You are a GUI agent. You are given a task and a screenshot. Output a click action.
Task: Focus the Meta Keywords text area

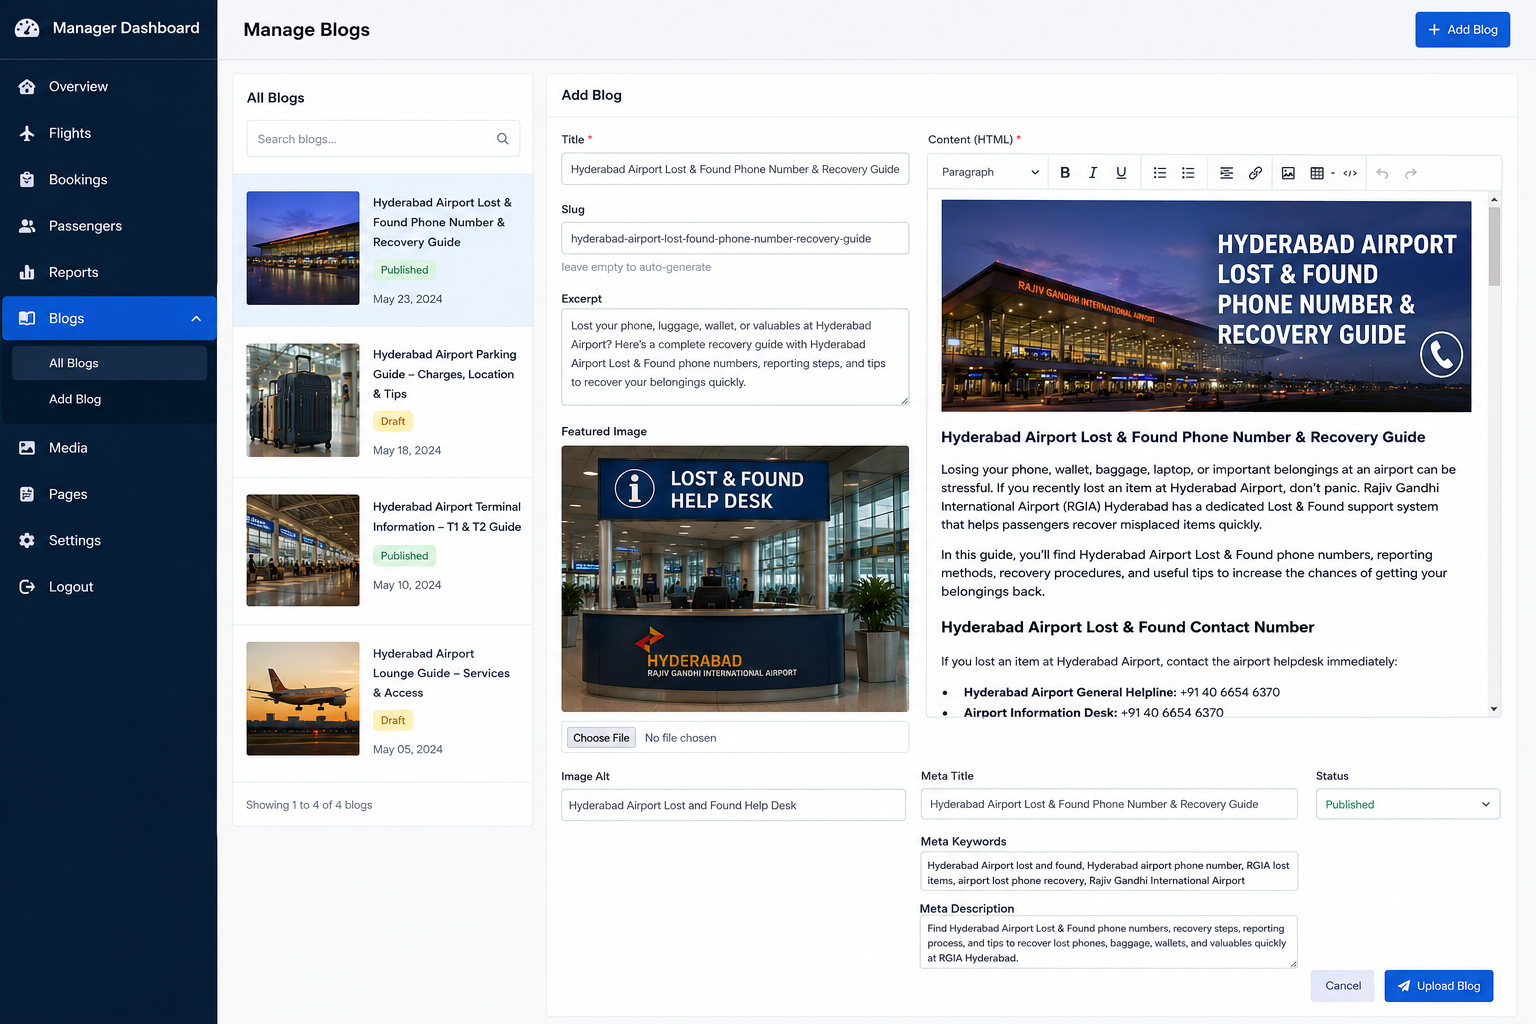(x=1109, y=872)
